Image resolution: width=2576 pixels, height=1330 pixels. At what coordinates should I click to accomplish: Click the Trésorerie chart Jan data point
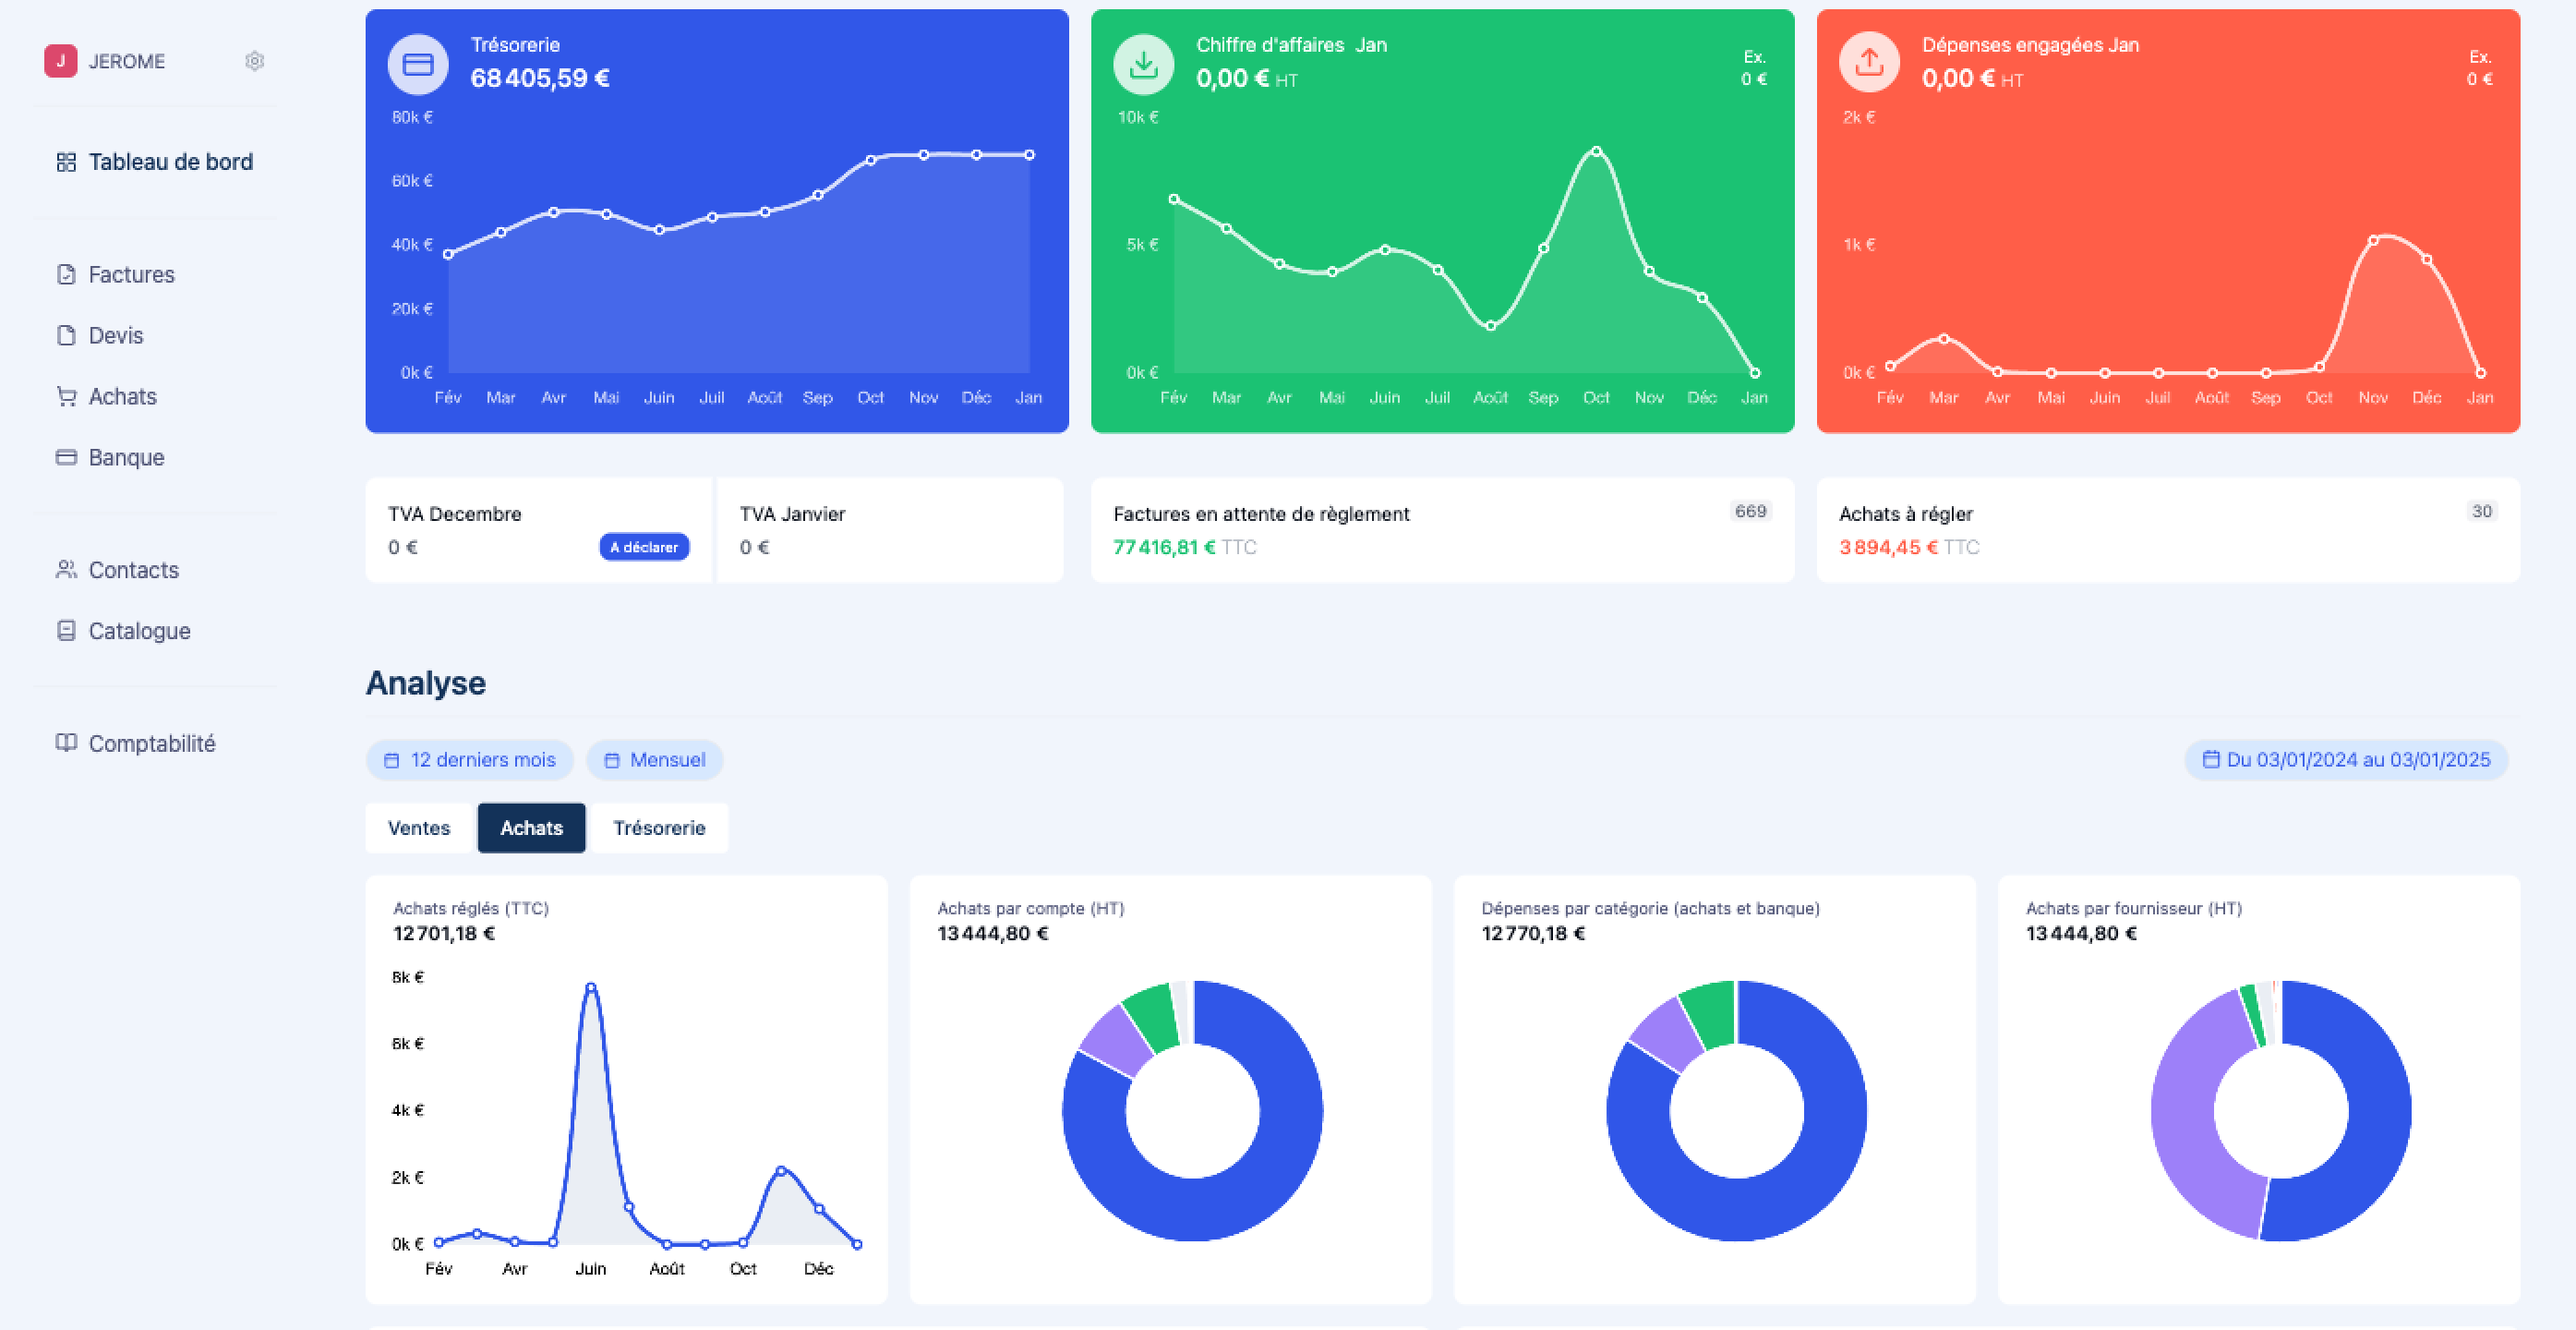pyautogui.click(x=1029, y=155)
